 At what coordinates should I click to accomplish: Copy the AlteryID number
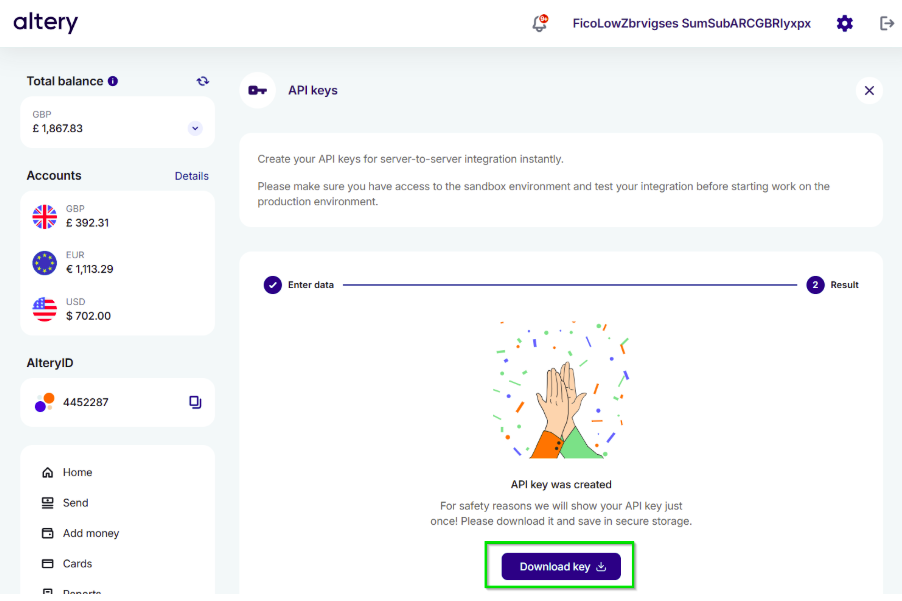pos(195,402)
